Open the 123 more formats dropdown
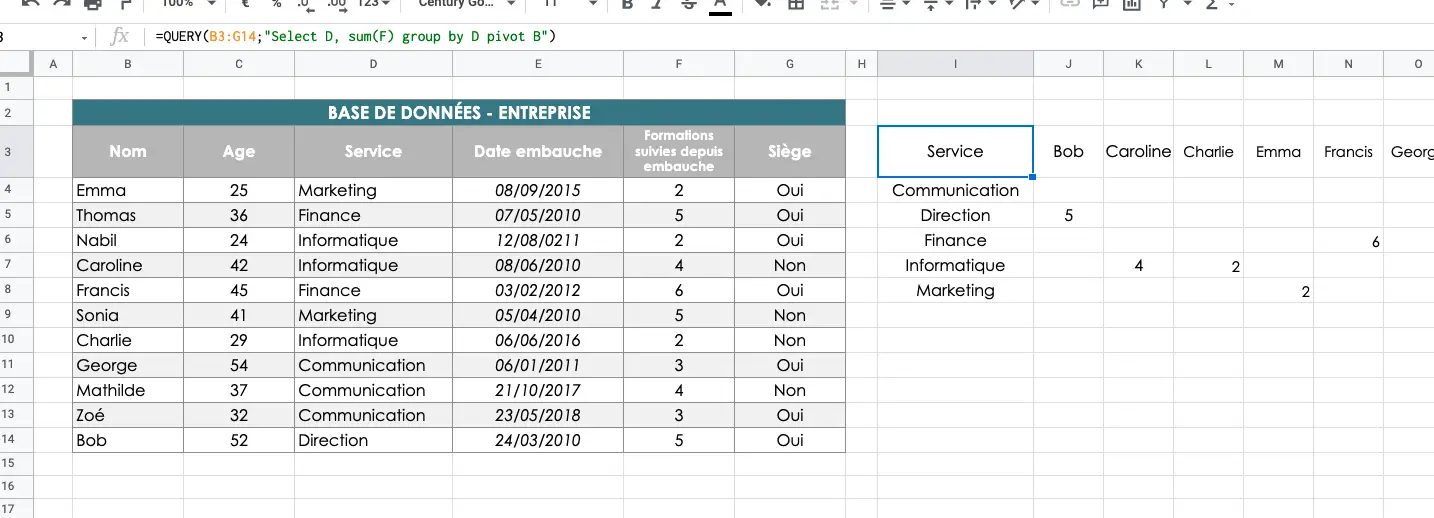 [x=374, y=4]
